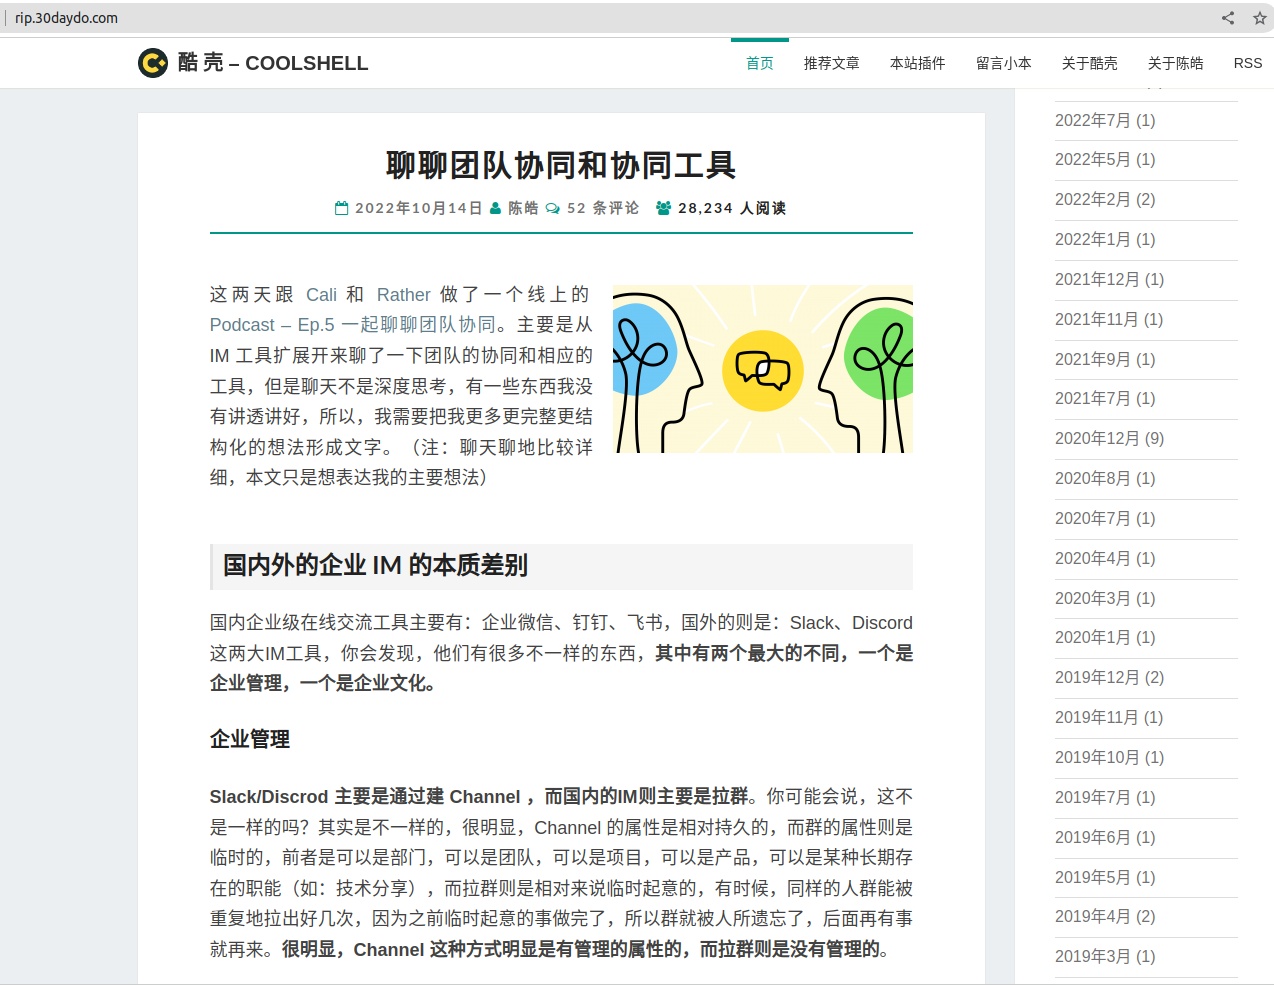Click the post date 2022年10月14日
The image size is (1274, 985).
(x=419, y=208)
